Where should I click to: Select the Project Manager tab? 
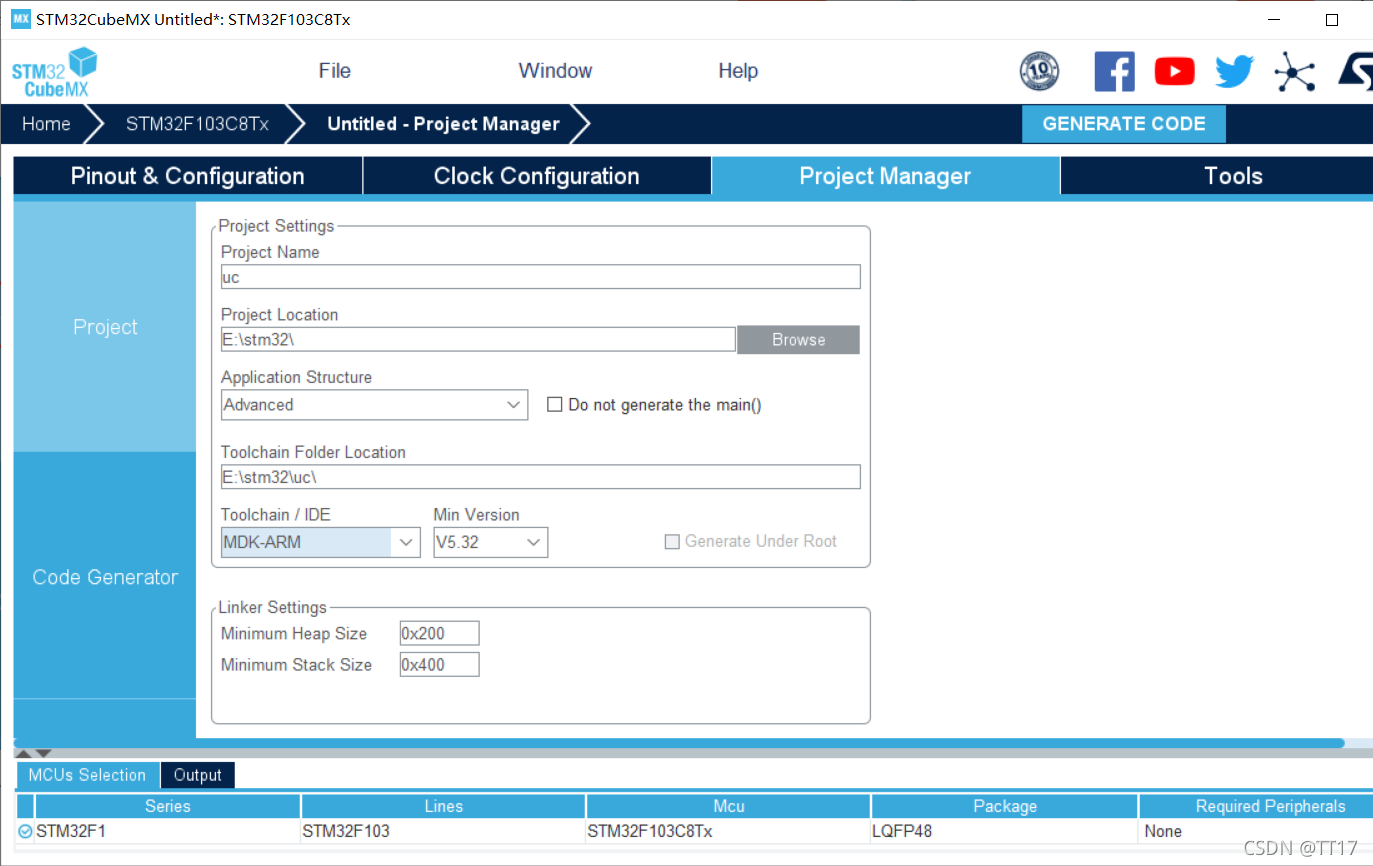[885, 176]
